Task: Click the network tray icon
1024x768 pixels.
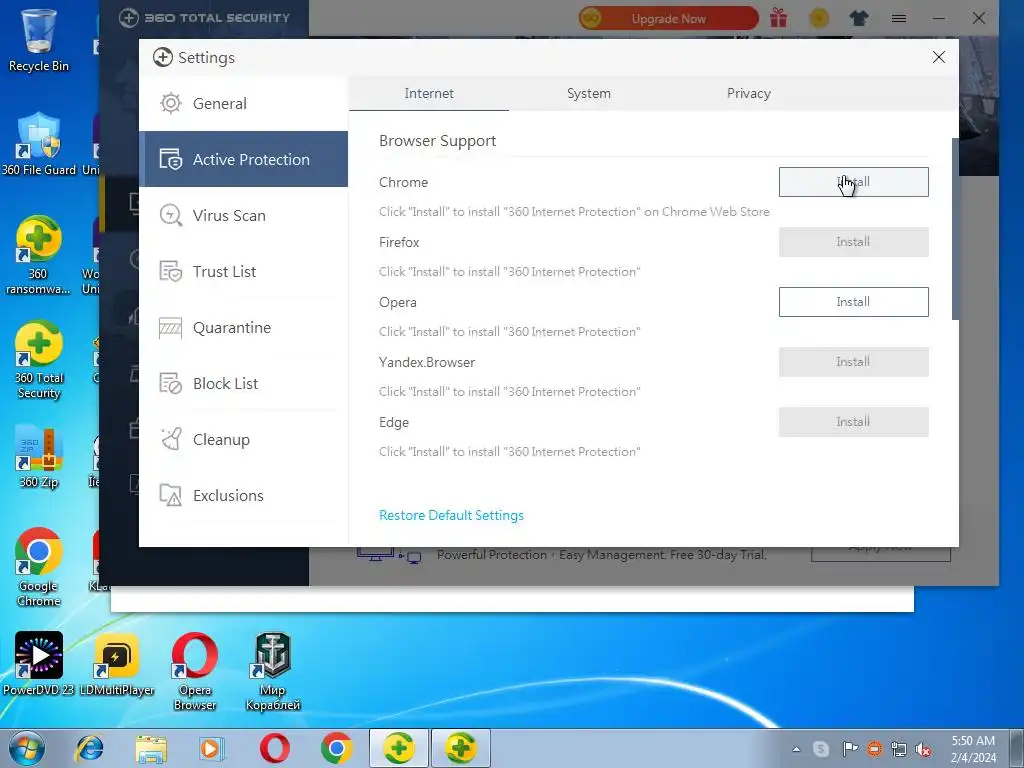Action: (899, 749)
